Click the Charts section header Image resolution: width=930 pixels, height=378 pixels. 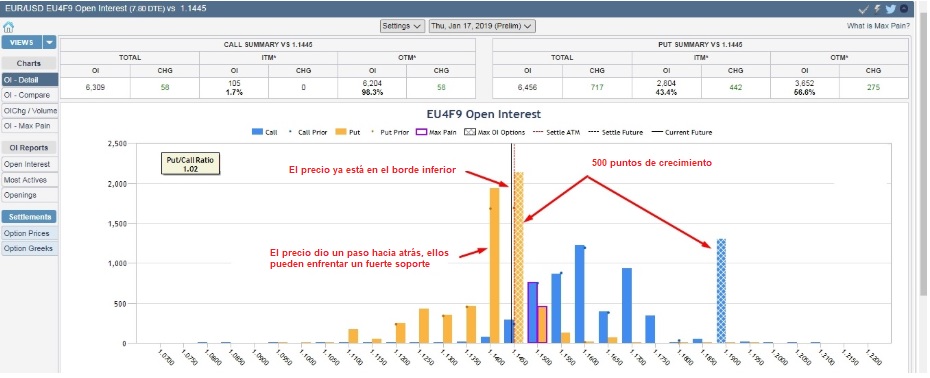click(28, 63)
